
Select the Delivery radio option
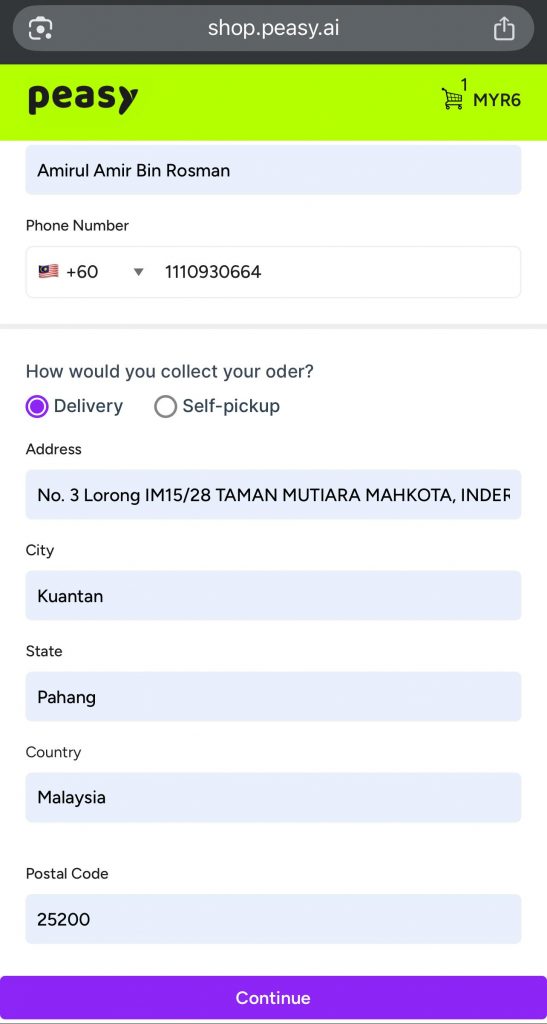(37, 406)
